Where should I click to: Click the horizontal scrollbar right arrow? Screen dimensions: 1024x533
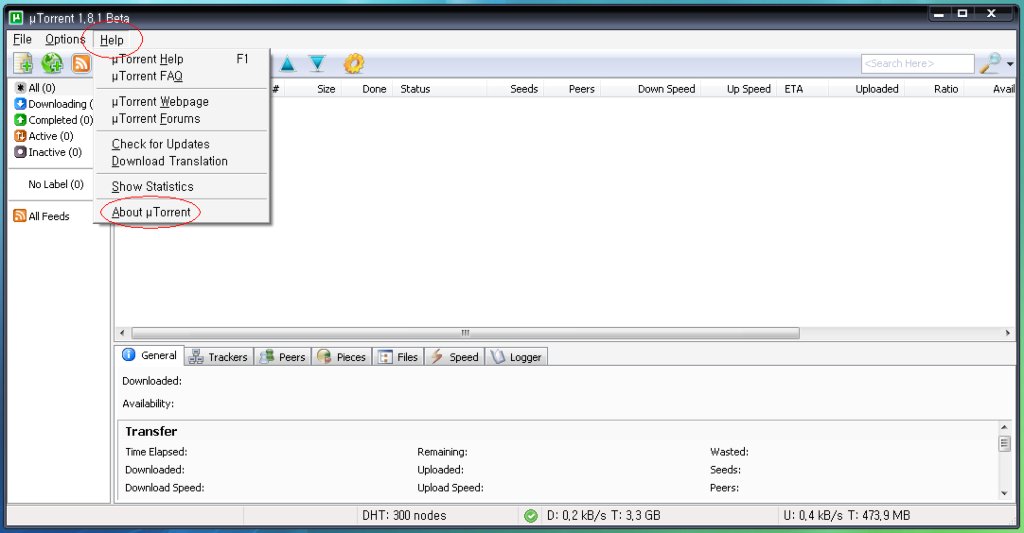(1007, 333)
